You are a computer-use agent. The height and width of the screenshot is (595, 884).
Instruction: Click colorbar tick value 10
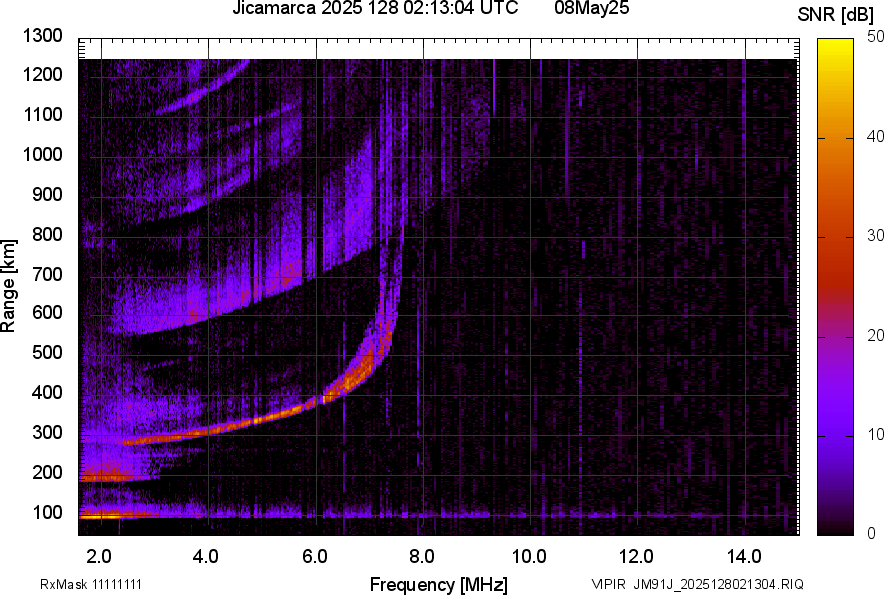875,434
